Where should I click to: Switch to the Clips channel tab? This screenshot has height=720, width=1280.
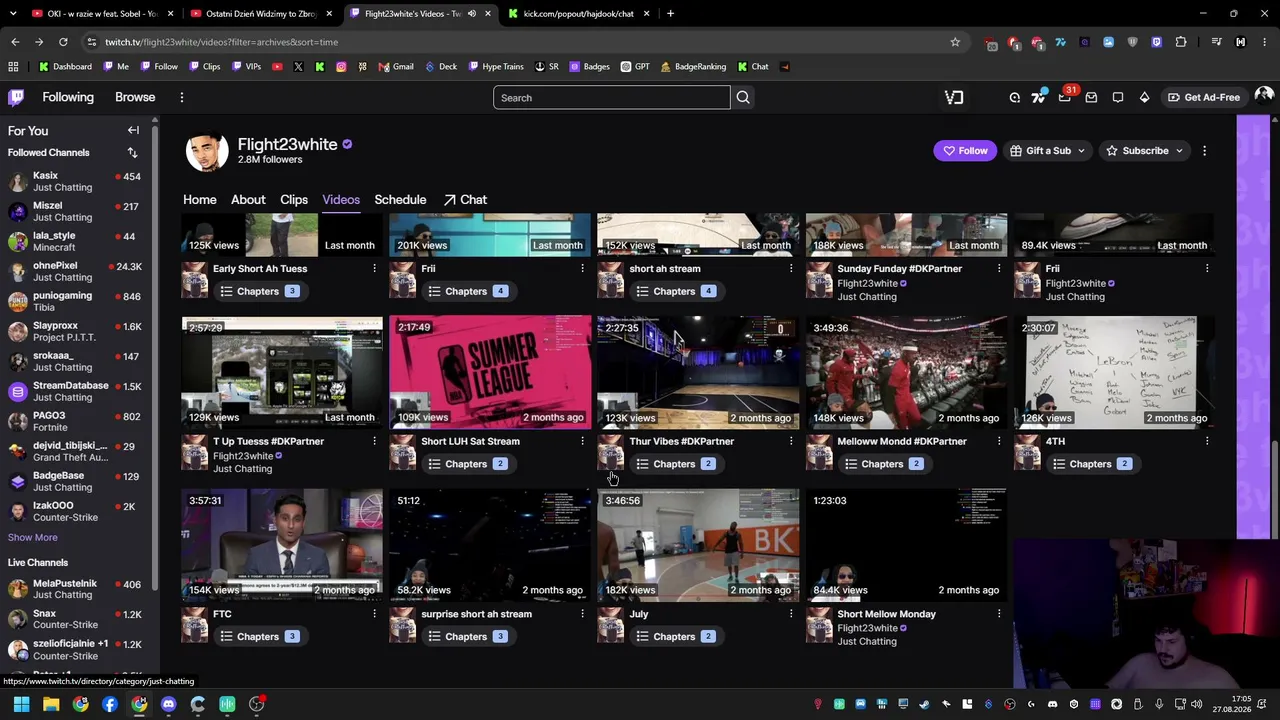click(294, 200)
